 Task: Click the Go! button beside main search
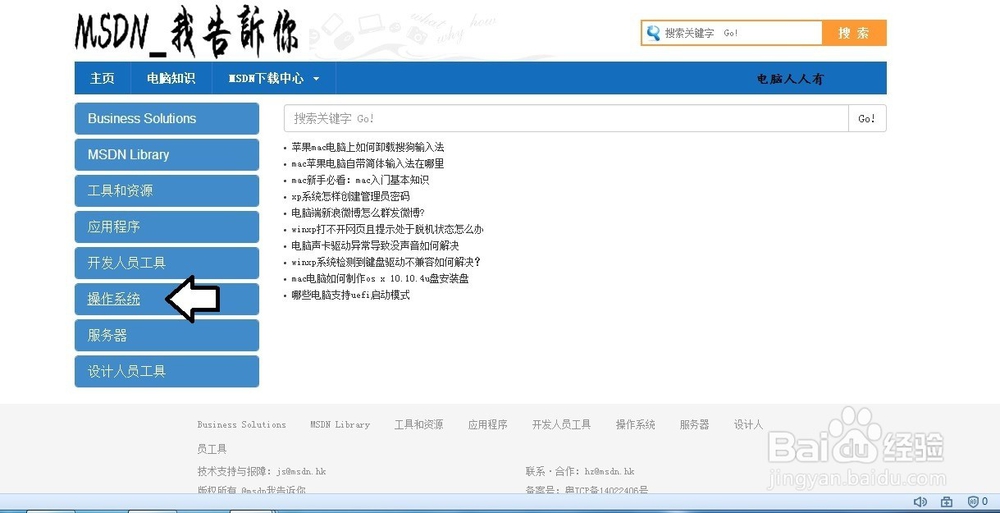[867, 119]
